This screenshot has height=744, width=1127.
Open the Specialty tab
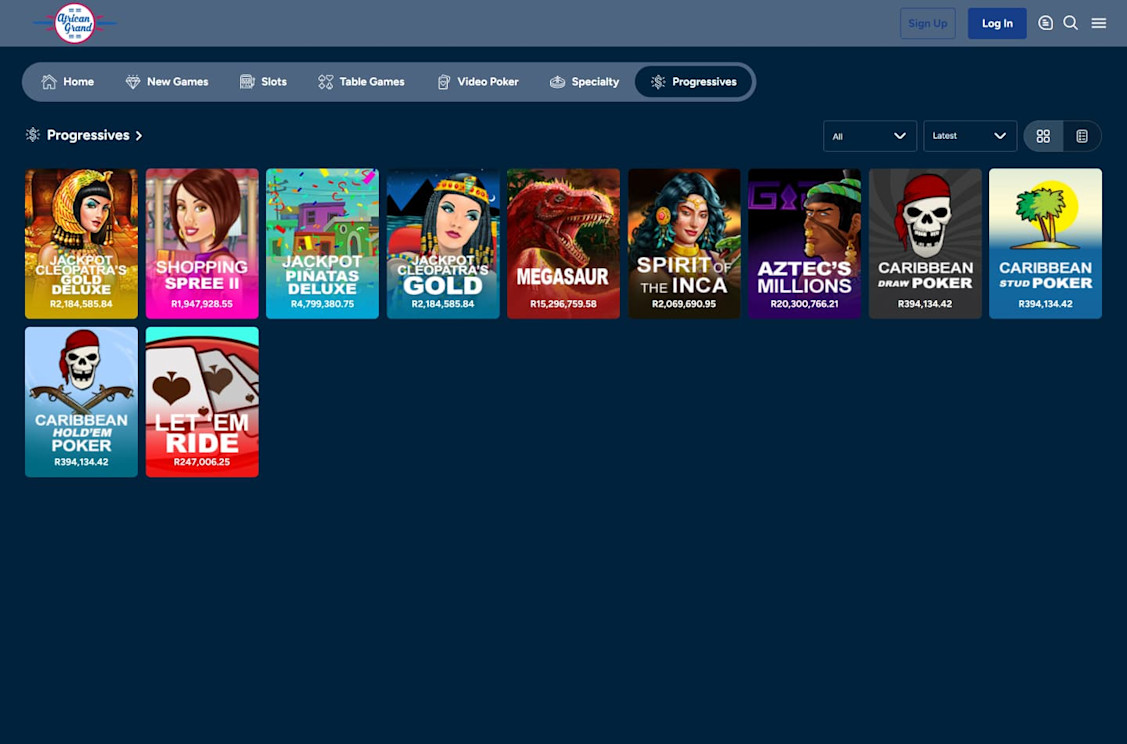pos(584,82)
